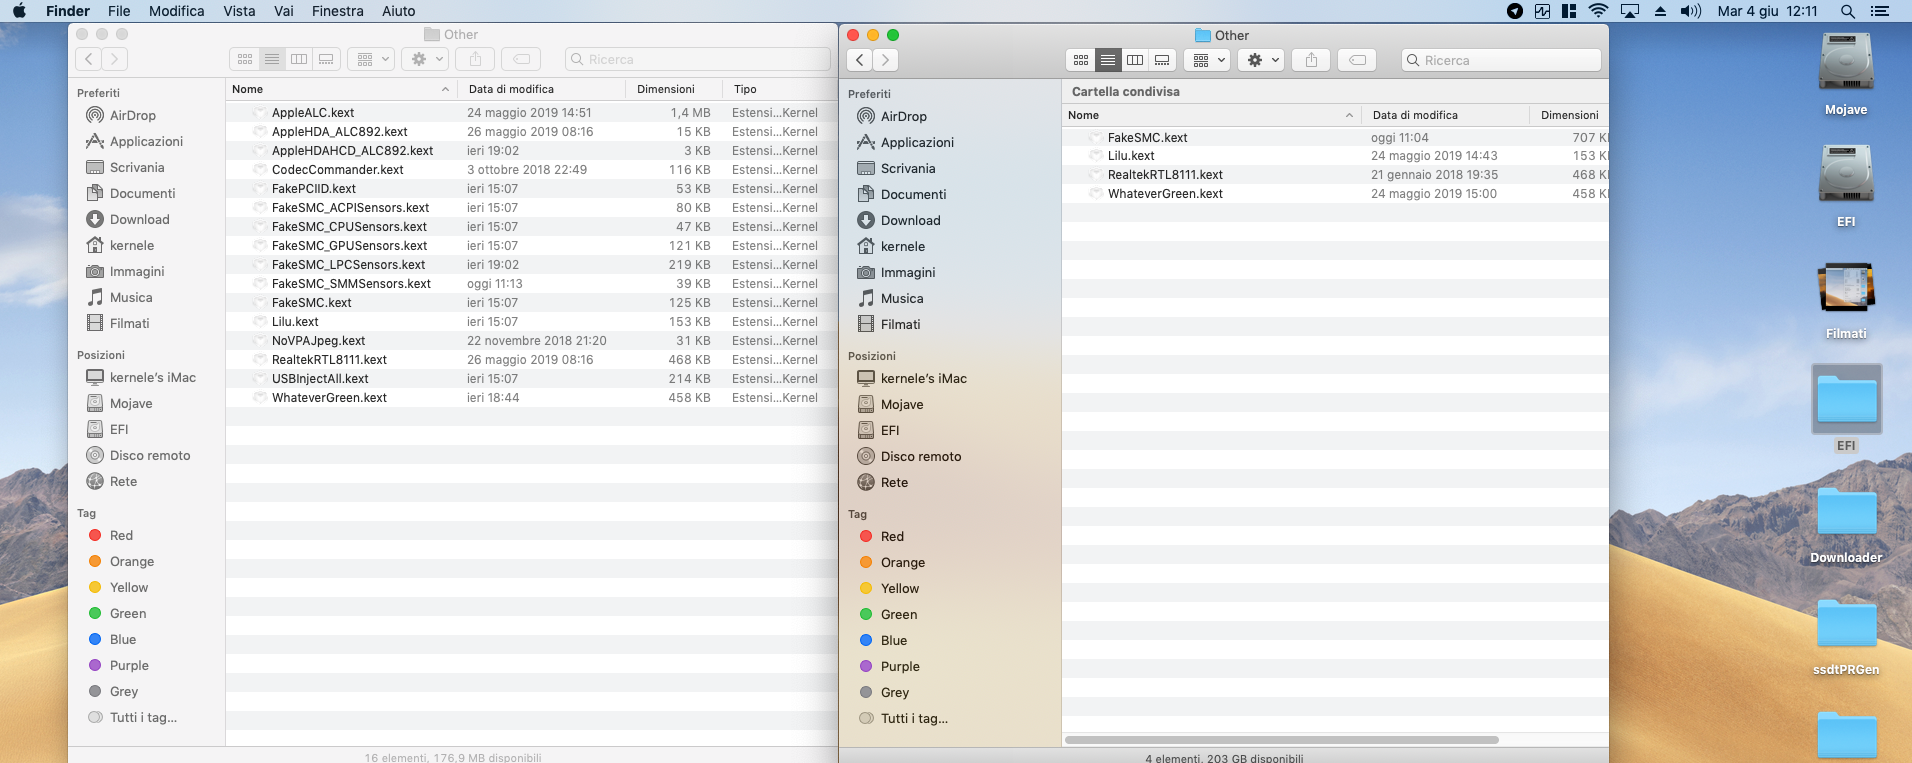Select Applicazioni in right window sidebar
This screenshot has width=1912, height=763.
pos(917,142)
